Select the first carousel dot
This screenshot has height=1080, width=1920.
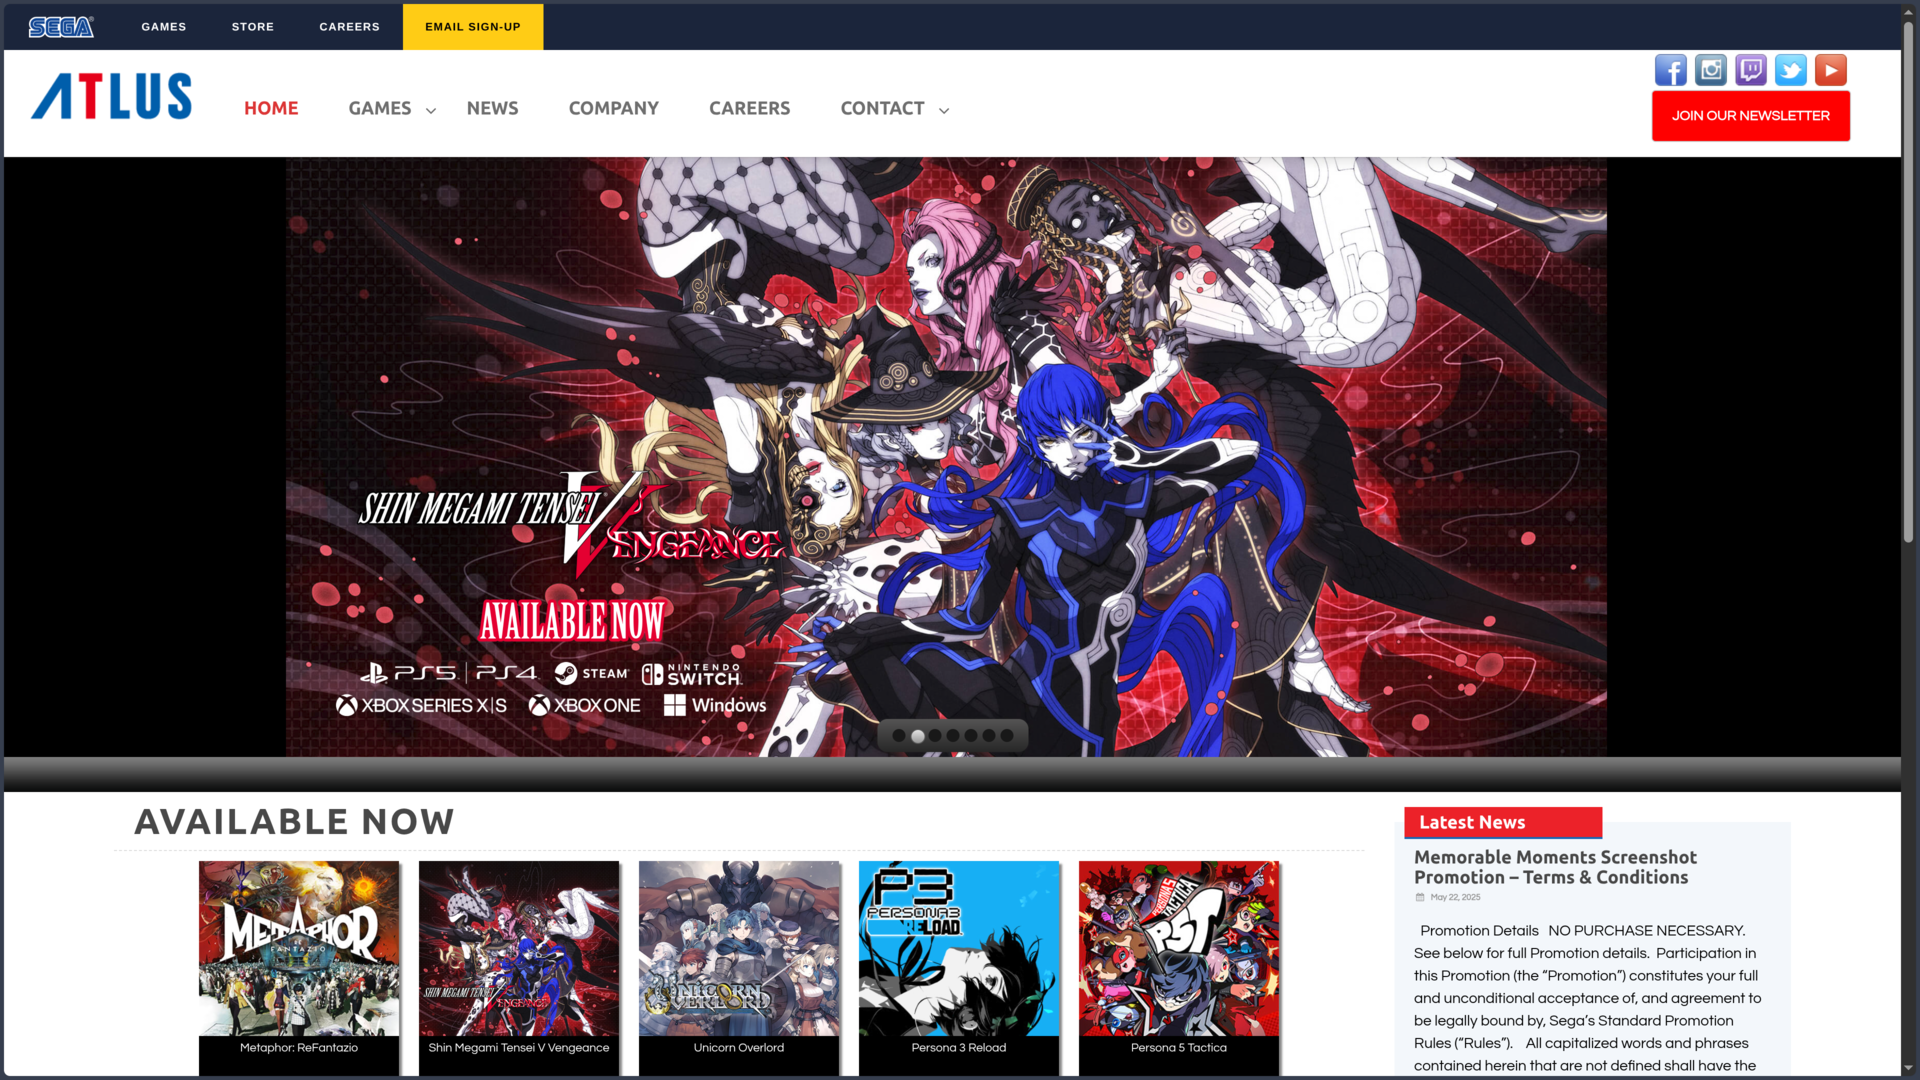tap(899, 735)
